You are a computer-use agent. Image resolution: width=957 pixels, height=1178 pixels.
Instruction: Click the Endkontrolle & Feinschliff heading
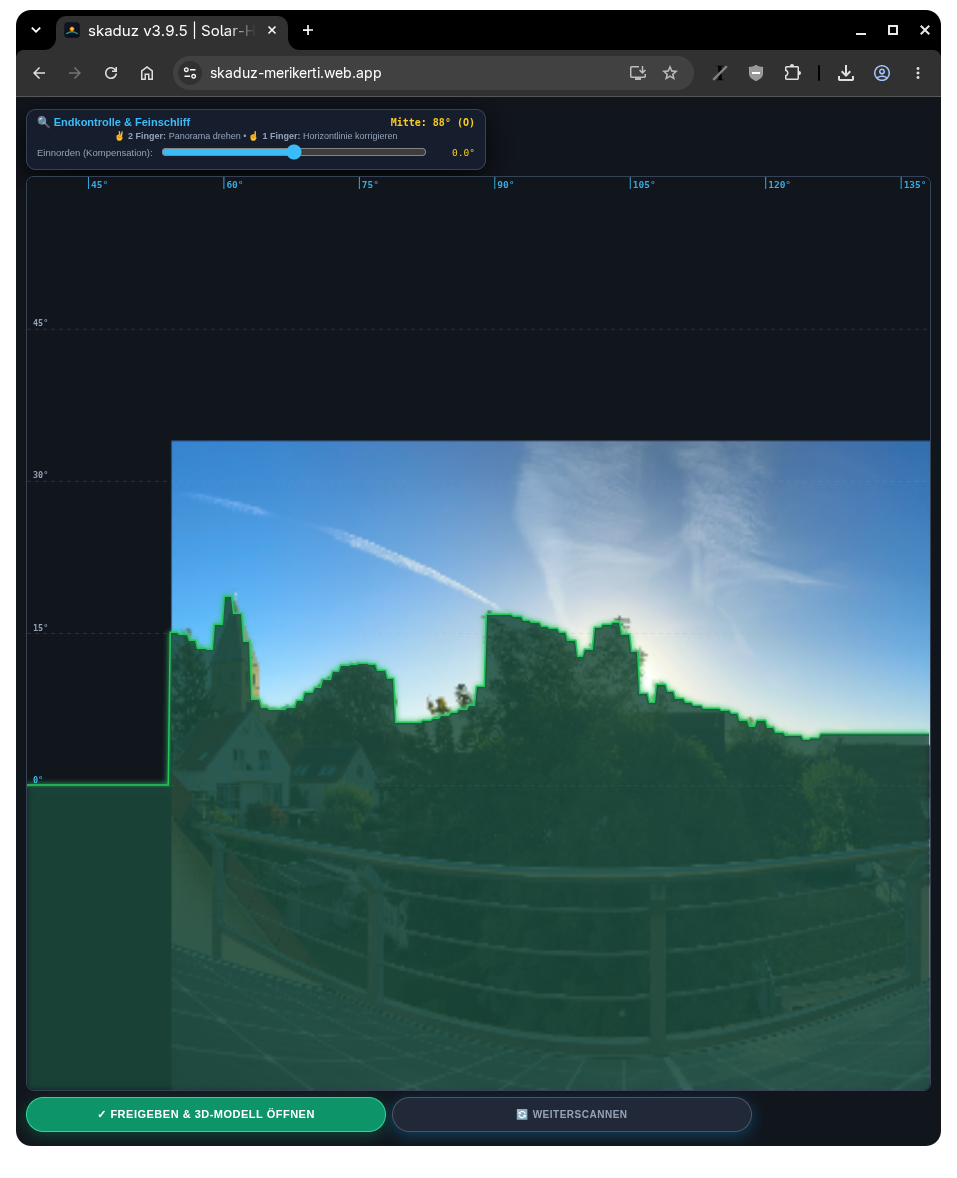122,122
